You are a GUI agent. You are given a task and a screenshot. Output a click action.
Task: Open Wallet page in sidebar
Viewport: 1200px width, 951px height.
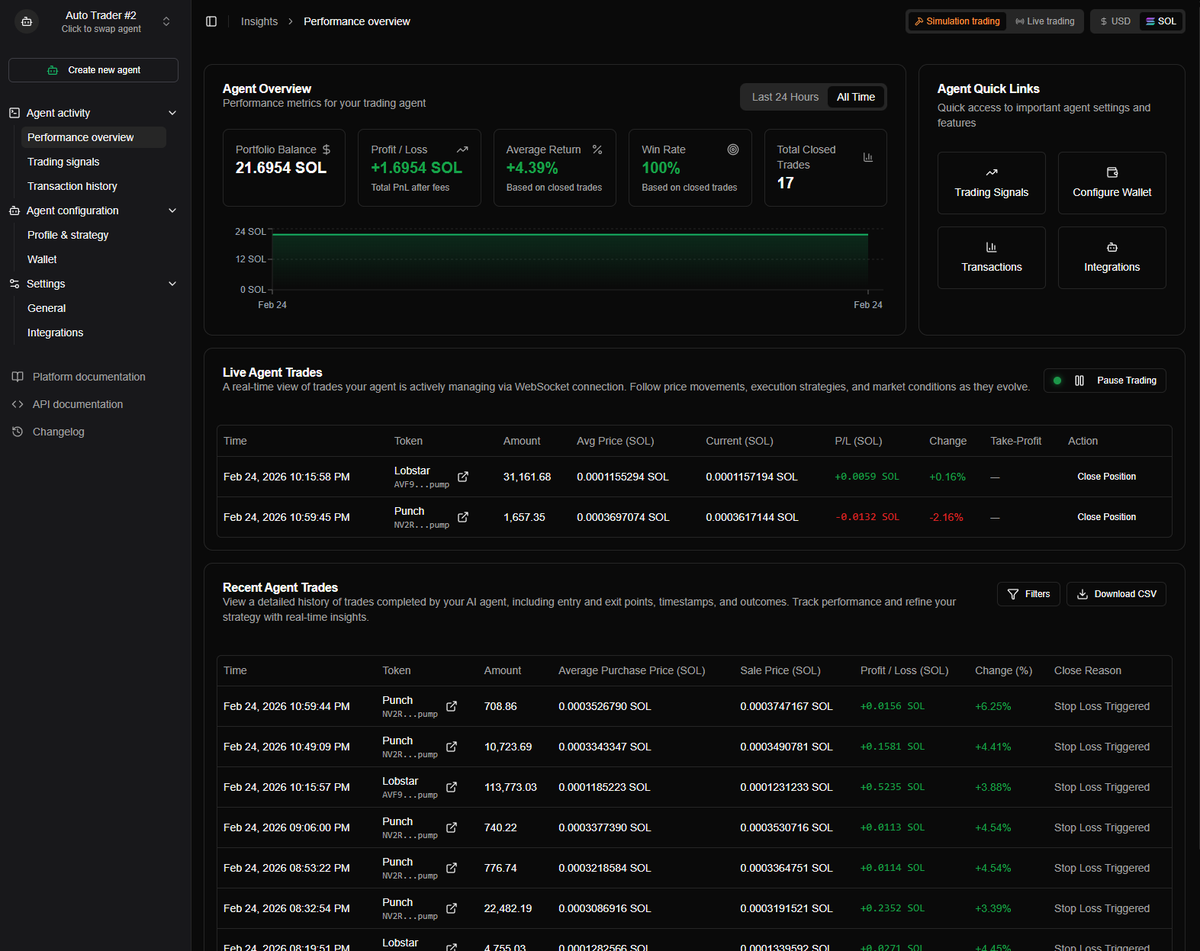point(42,259)
